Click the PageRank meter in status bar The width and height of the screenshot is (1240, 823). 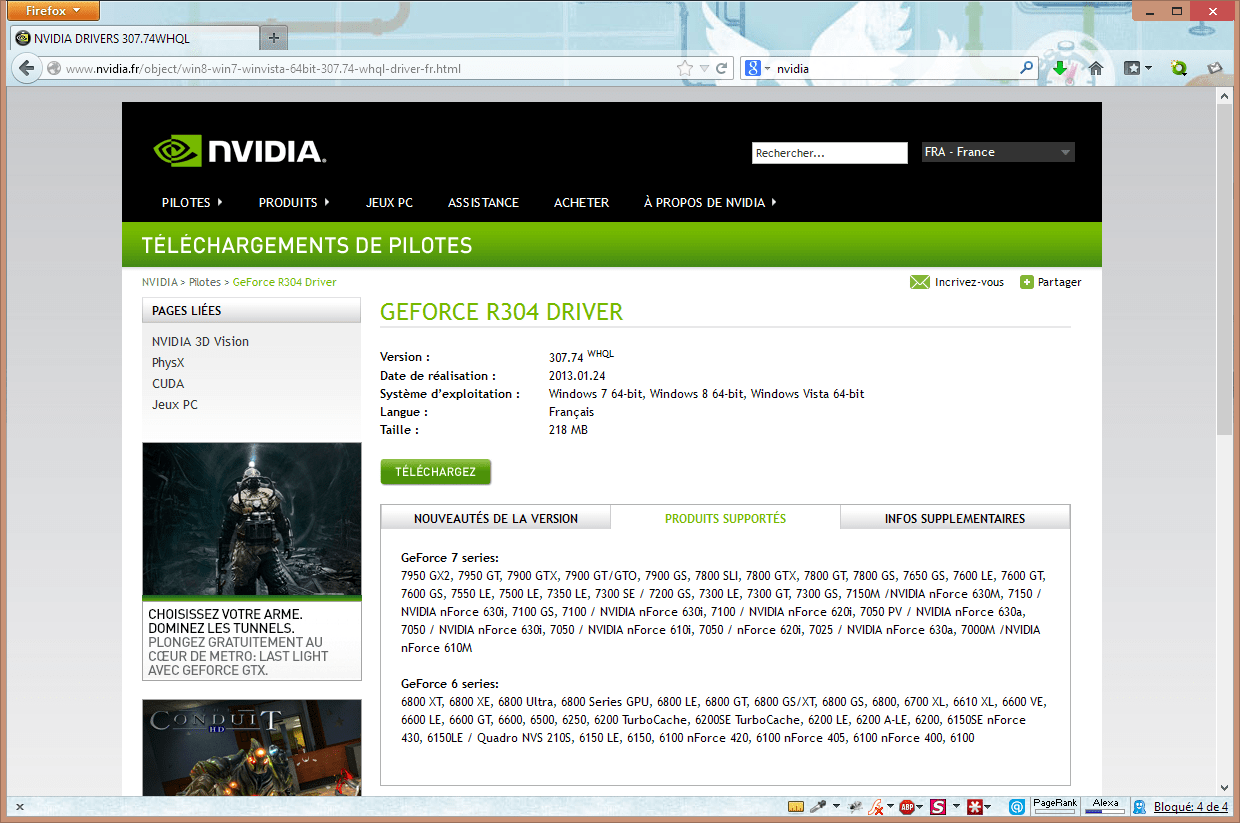(1055, 806)
